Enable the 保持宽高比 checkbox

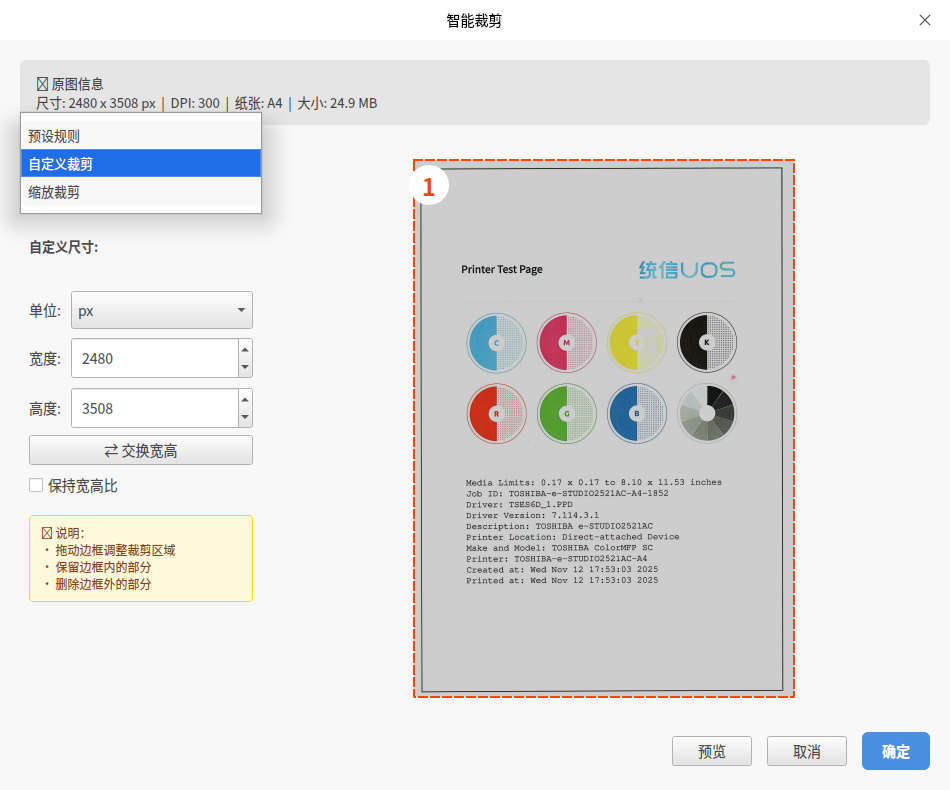[x=36, y=485]
